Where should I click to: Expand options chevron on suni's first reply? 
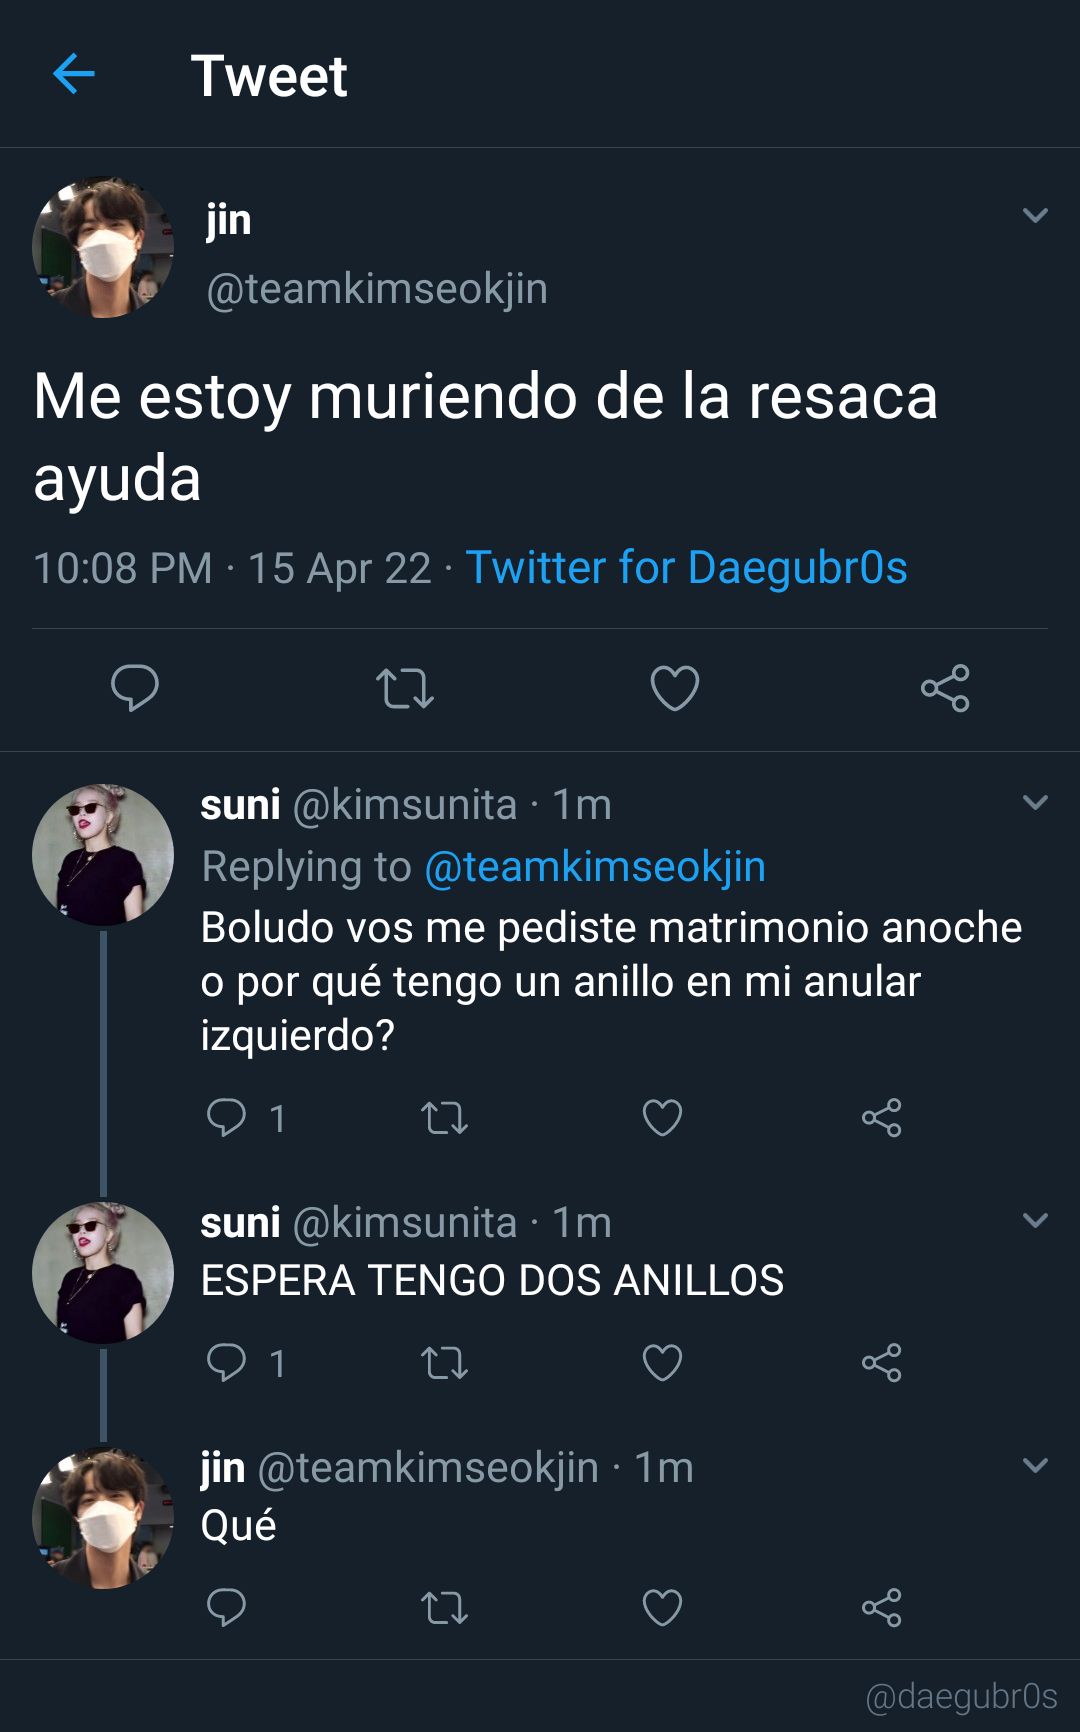[x=1036, y=802]
